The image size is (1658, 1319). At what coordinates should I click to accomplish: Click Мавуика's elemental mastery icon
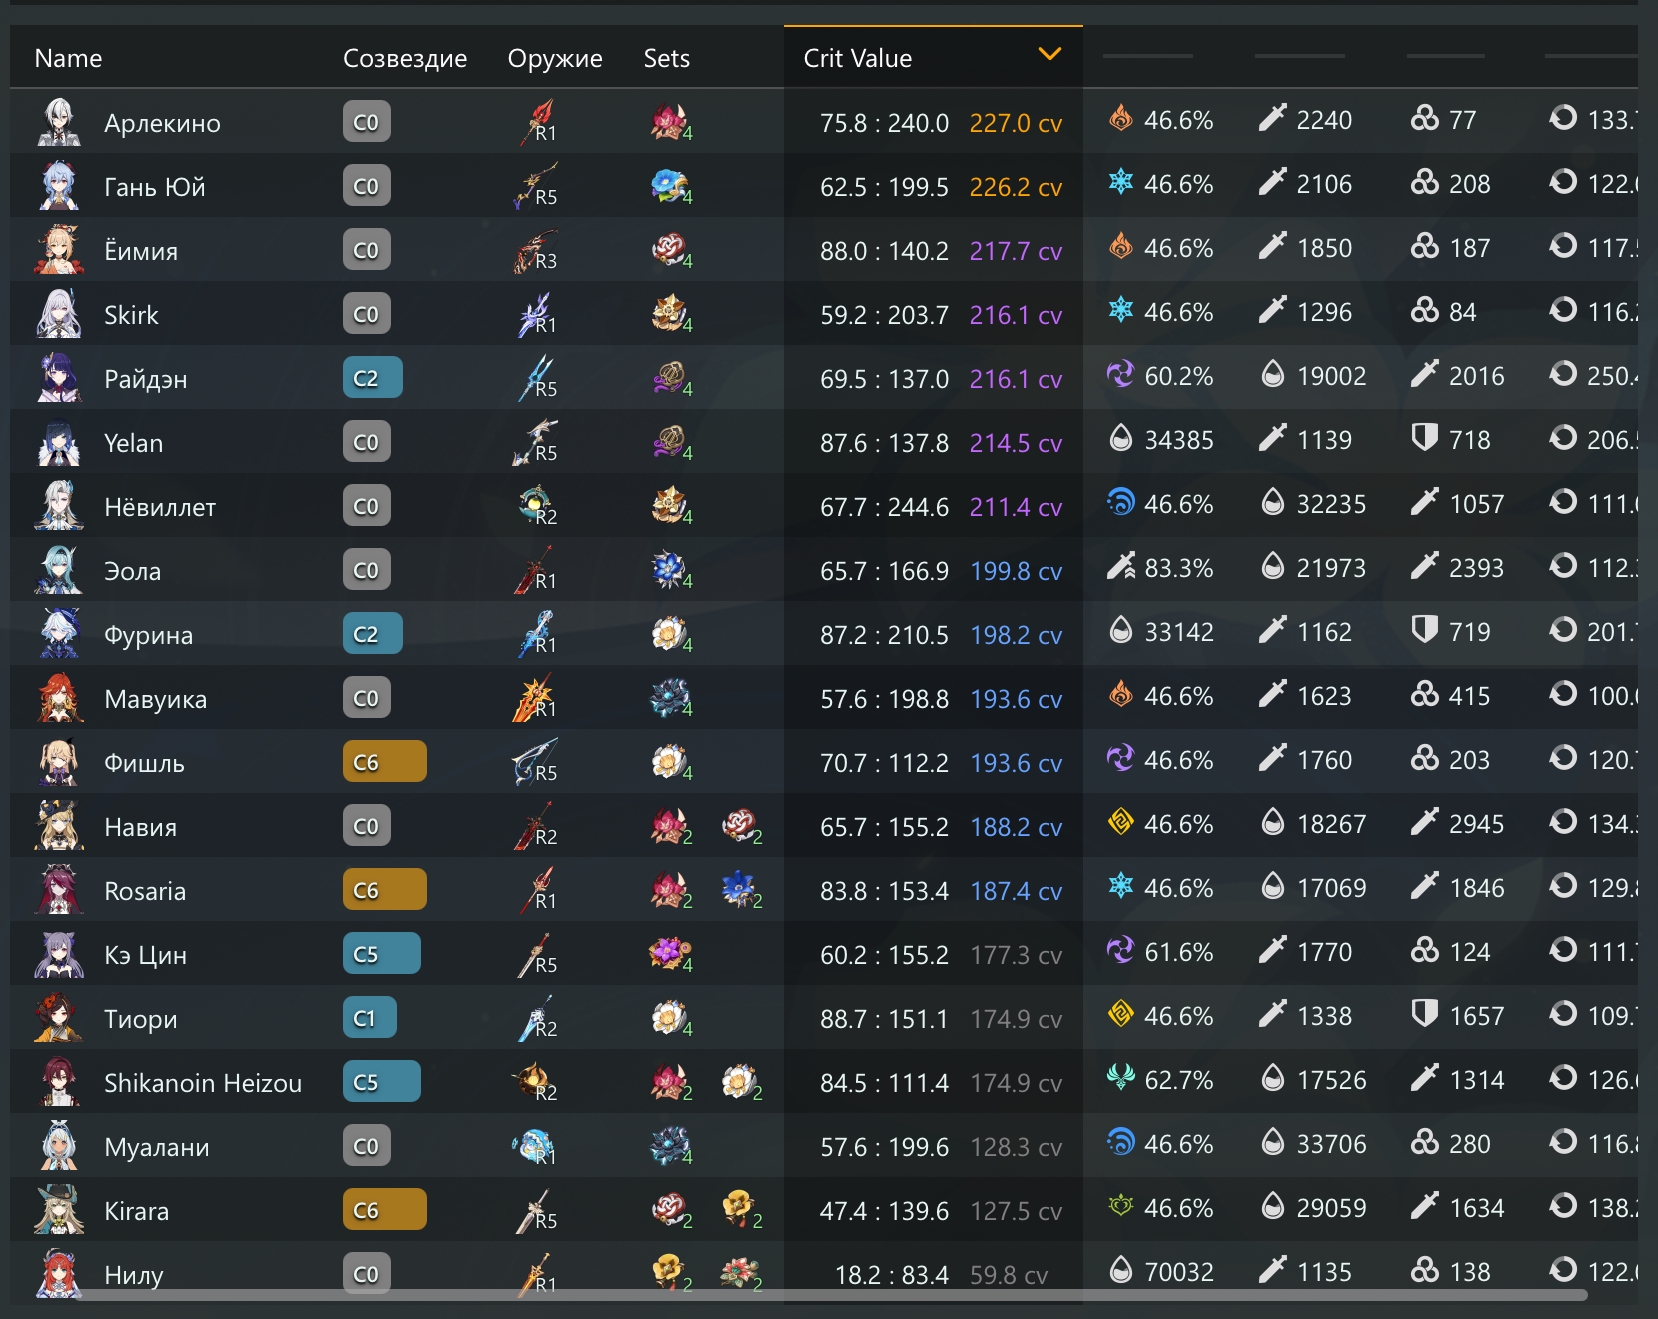[1425, 695]
